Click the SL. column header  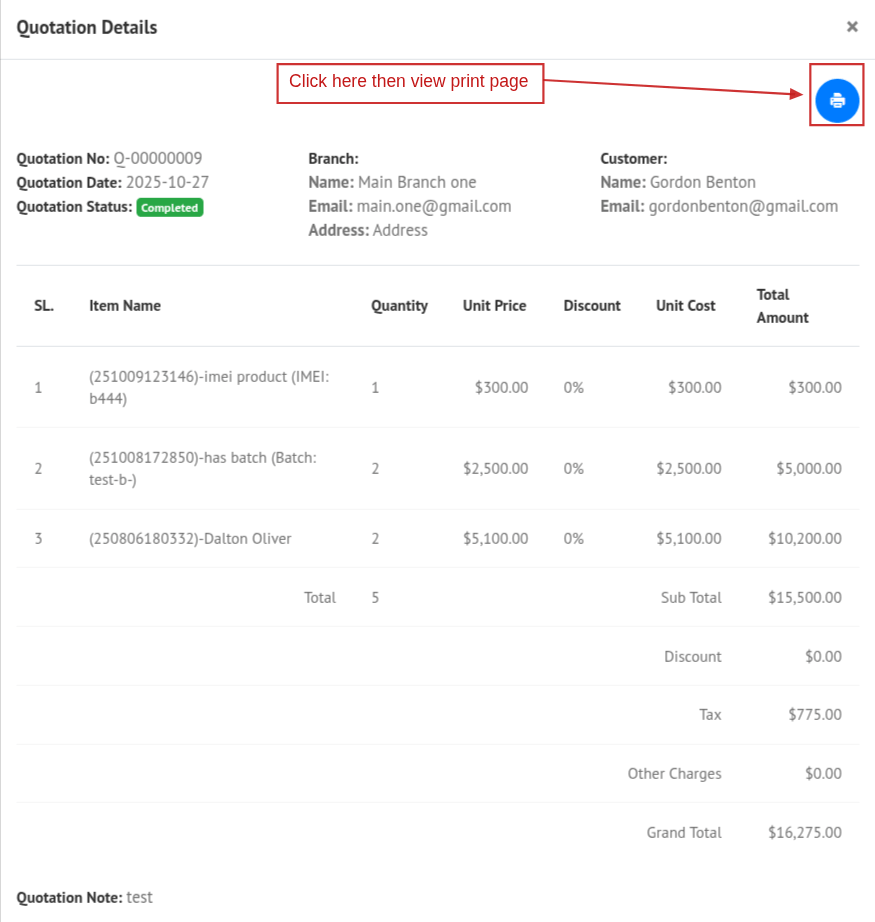tap(44, 306)
